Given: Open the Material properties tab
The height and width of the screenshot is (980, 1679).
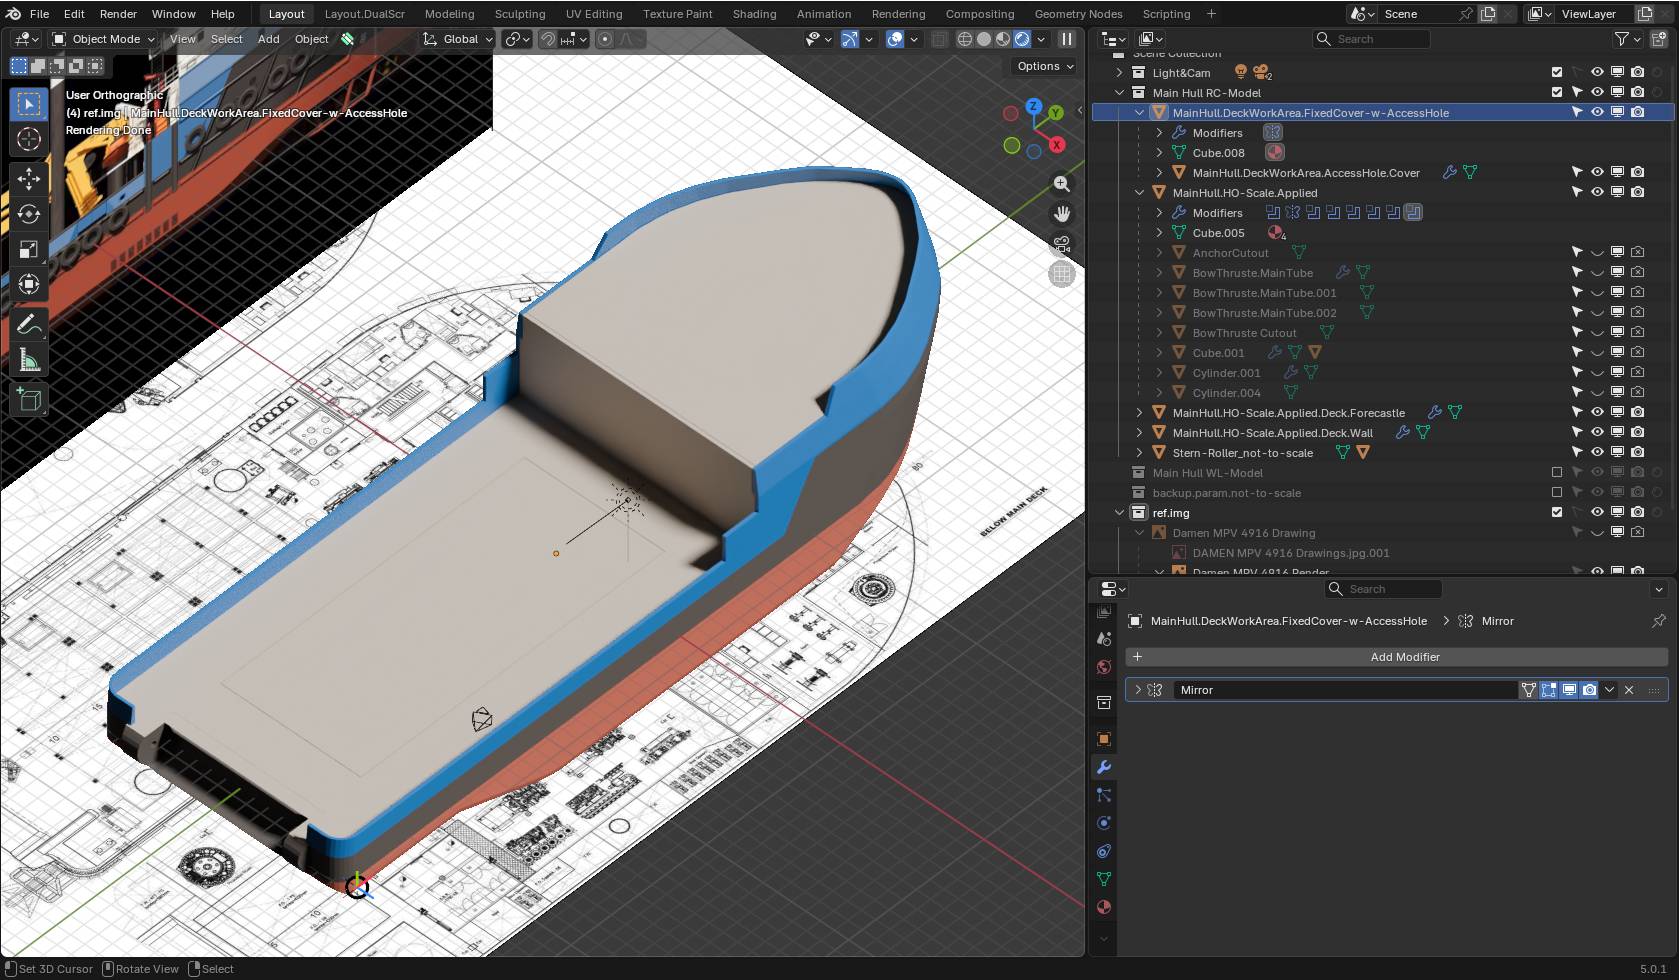Looking at the screenshot, I should pyautogui.click(x=1104, y=907).
